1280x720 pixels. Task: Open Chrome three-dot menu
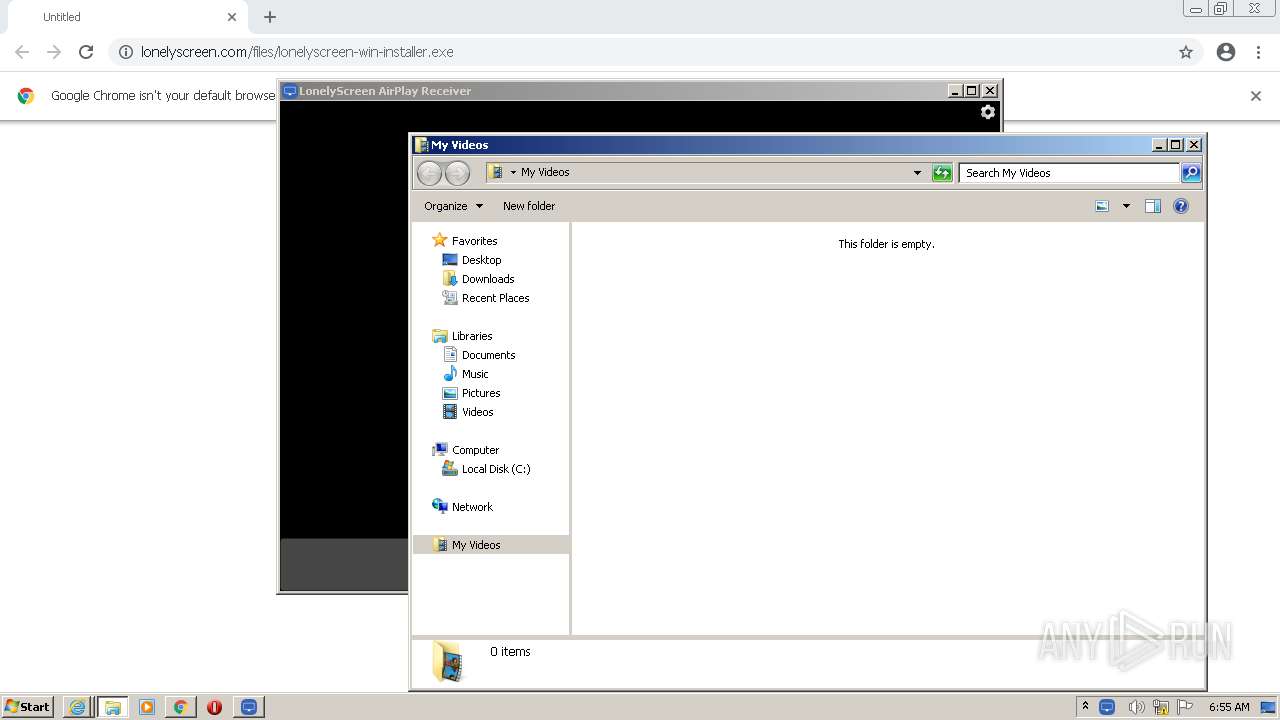coord(1259,52)
